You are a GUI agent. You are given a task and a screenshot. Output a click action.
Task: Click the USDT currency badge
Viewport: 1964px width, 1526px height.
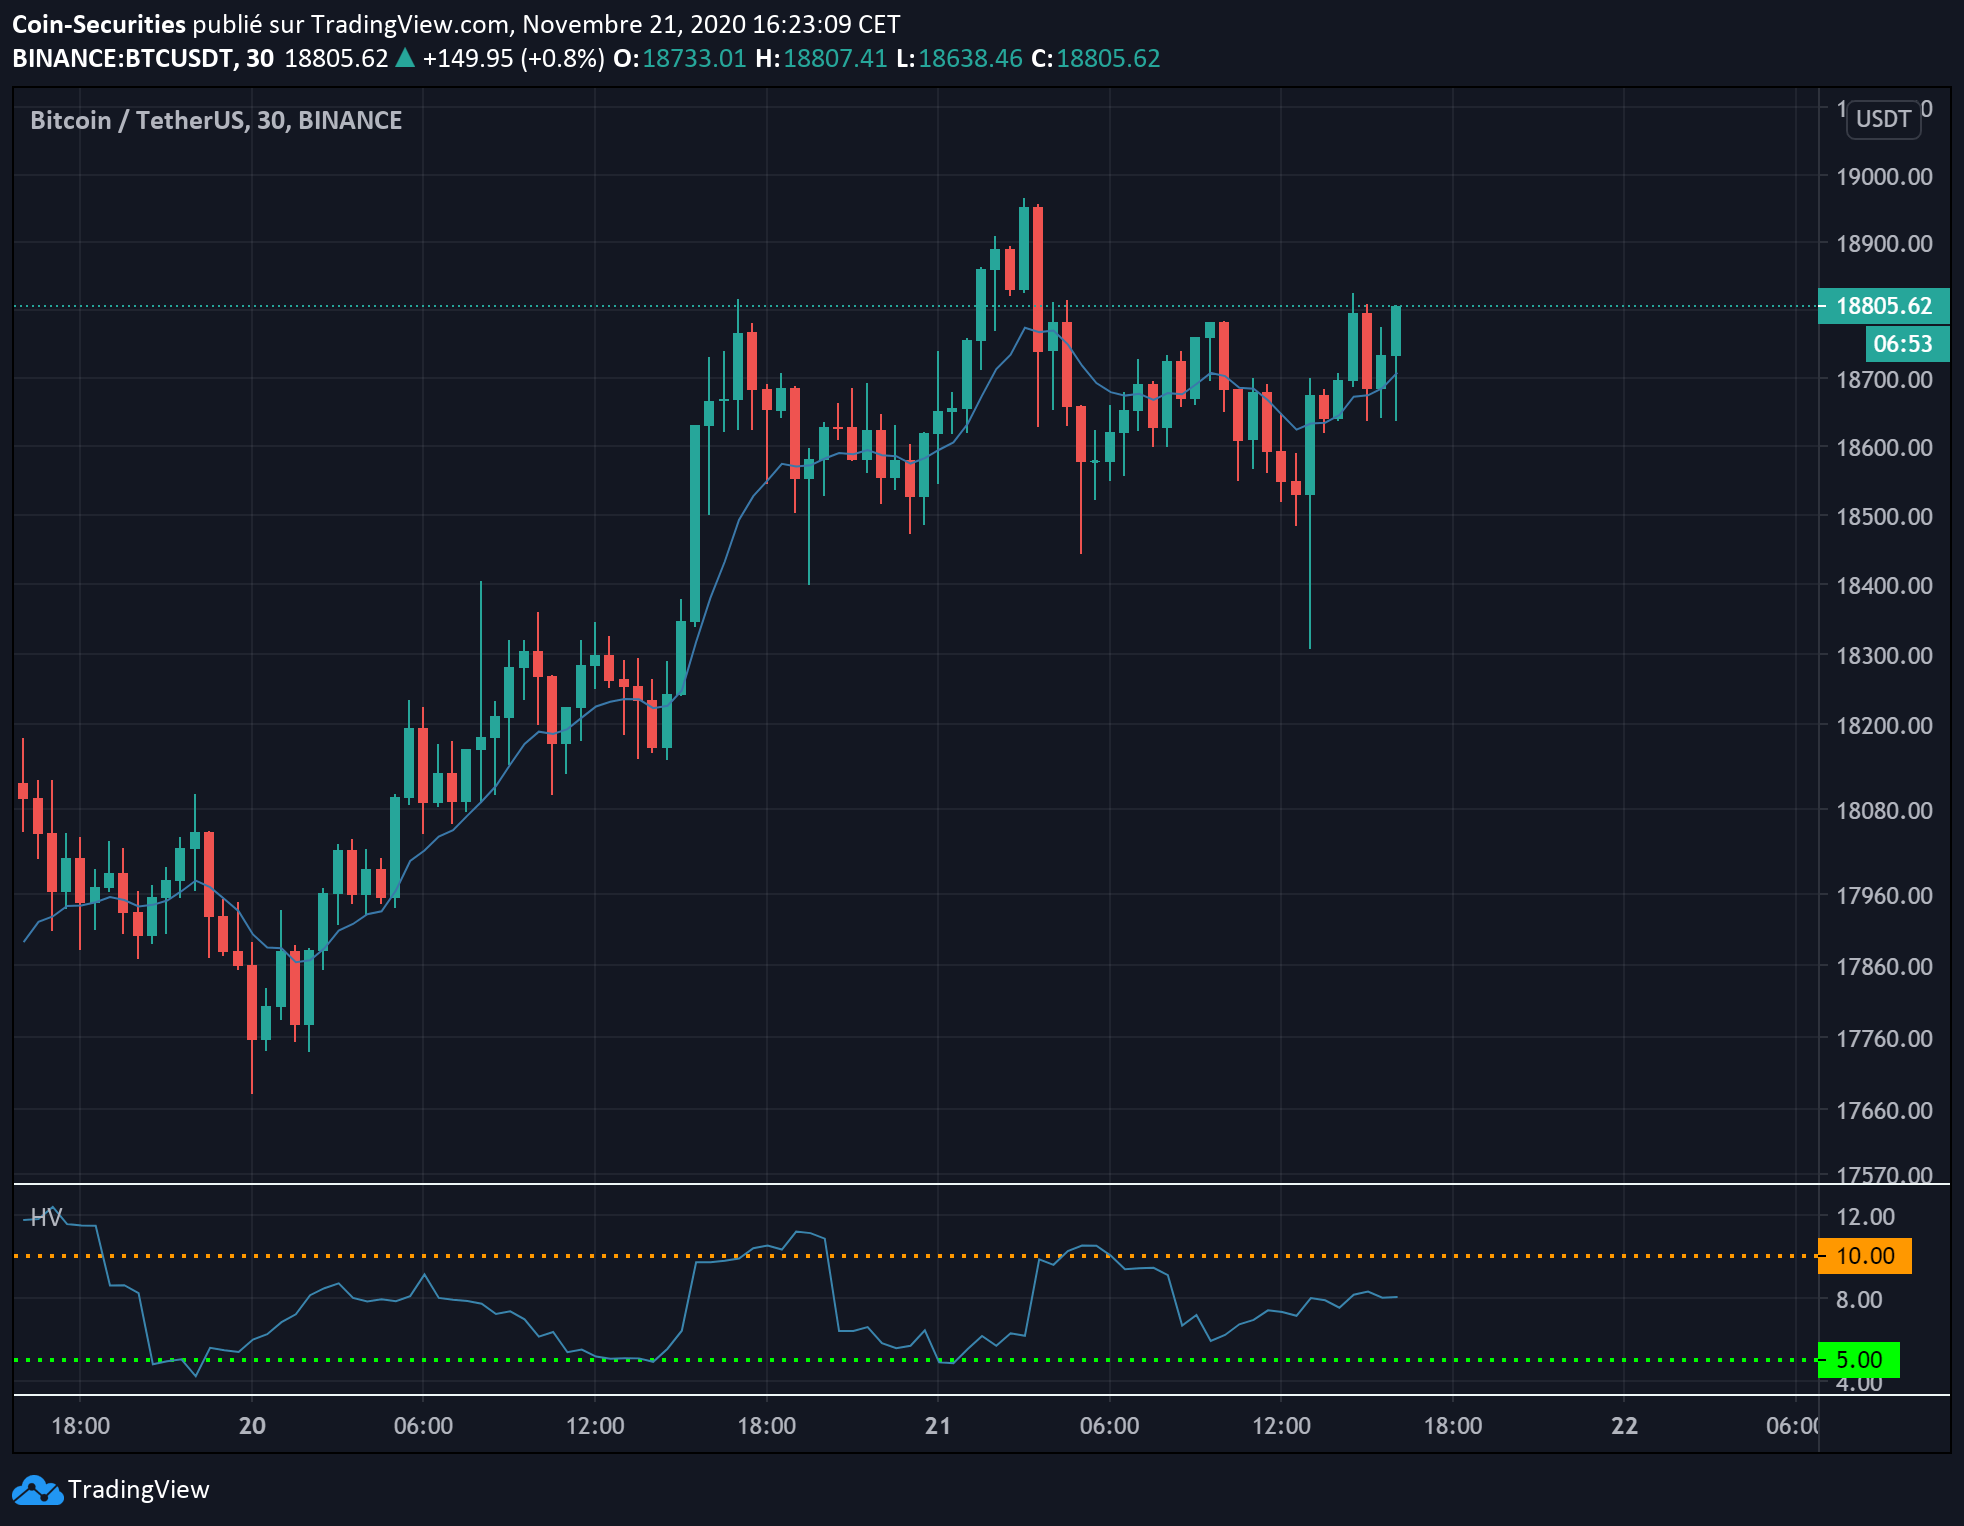click(1883, 119)
